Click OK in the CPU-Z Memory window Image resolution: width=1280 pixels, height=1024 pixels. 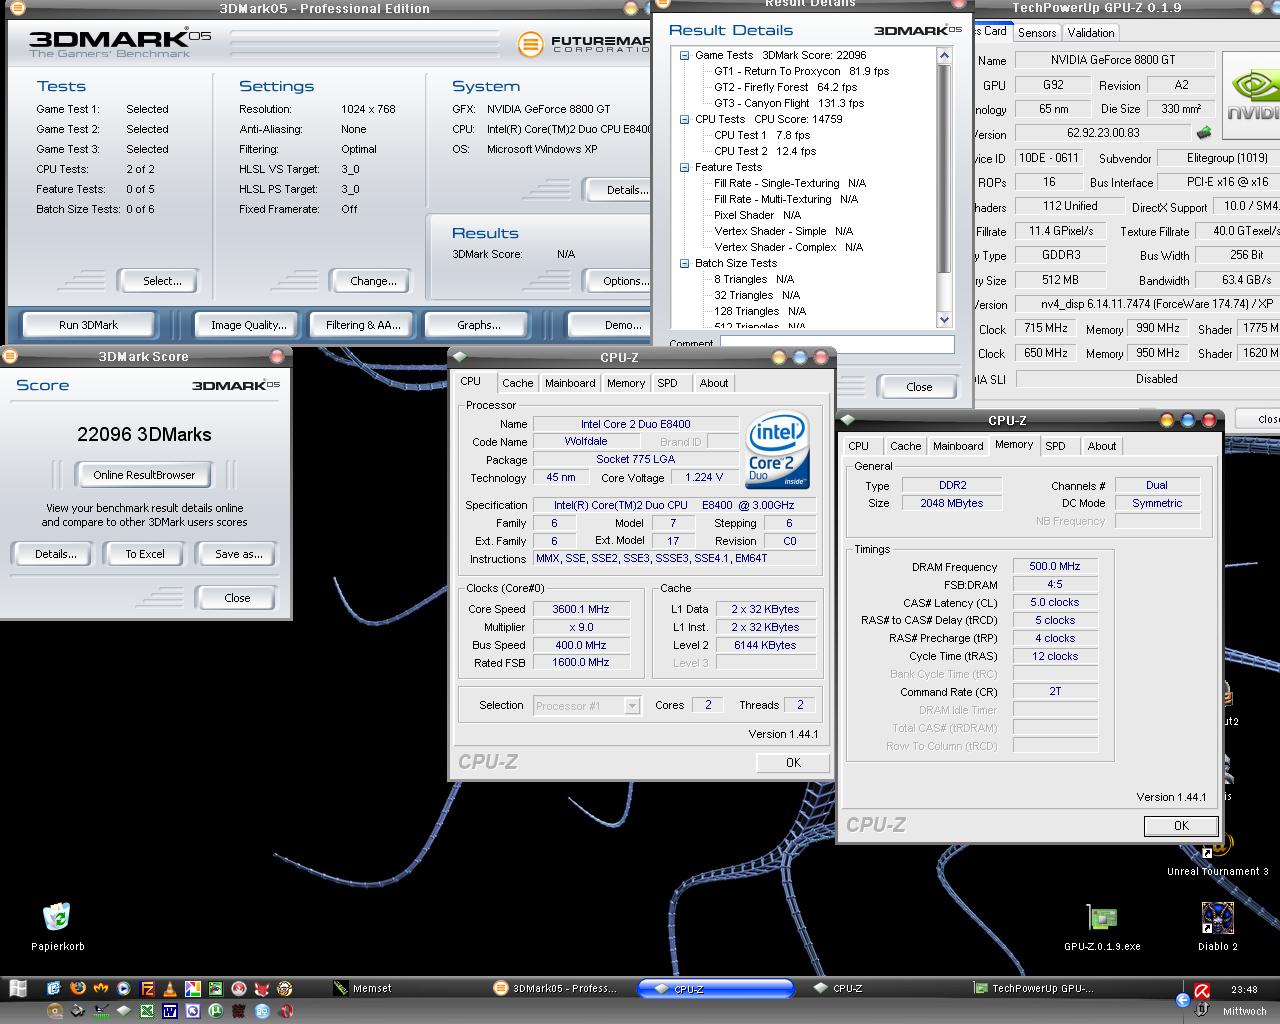(x=1181, y=826)
